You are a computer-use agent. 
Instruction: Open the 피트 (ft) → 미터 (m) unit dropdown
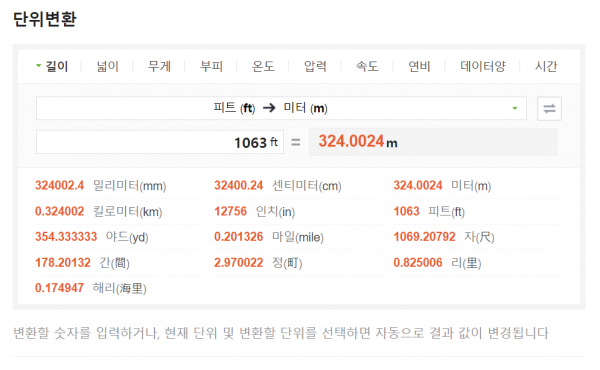click(x=281, y=108)
